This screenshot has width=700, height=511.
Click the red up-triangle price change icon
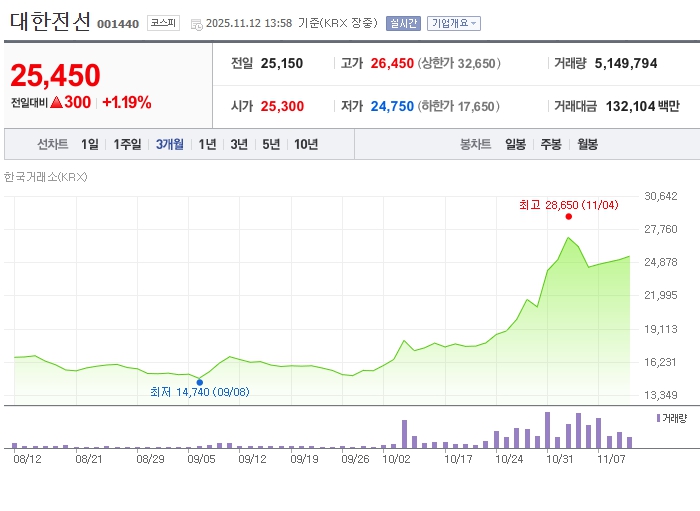[55, 102]
